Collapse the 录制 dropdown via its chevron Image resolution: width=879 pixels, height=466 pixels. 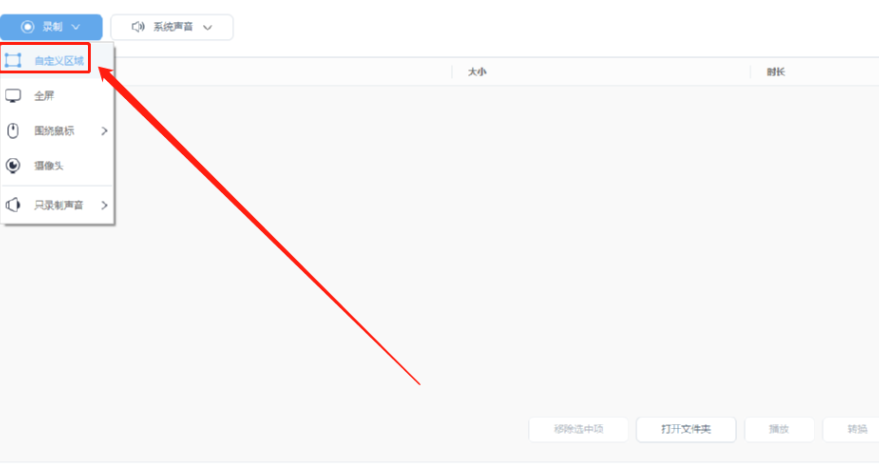76,27
